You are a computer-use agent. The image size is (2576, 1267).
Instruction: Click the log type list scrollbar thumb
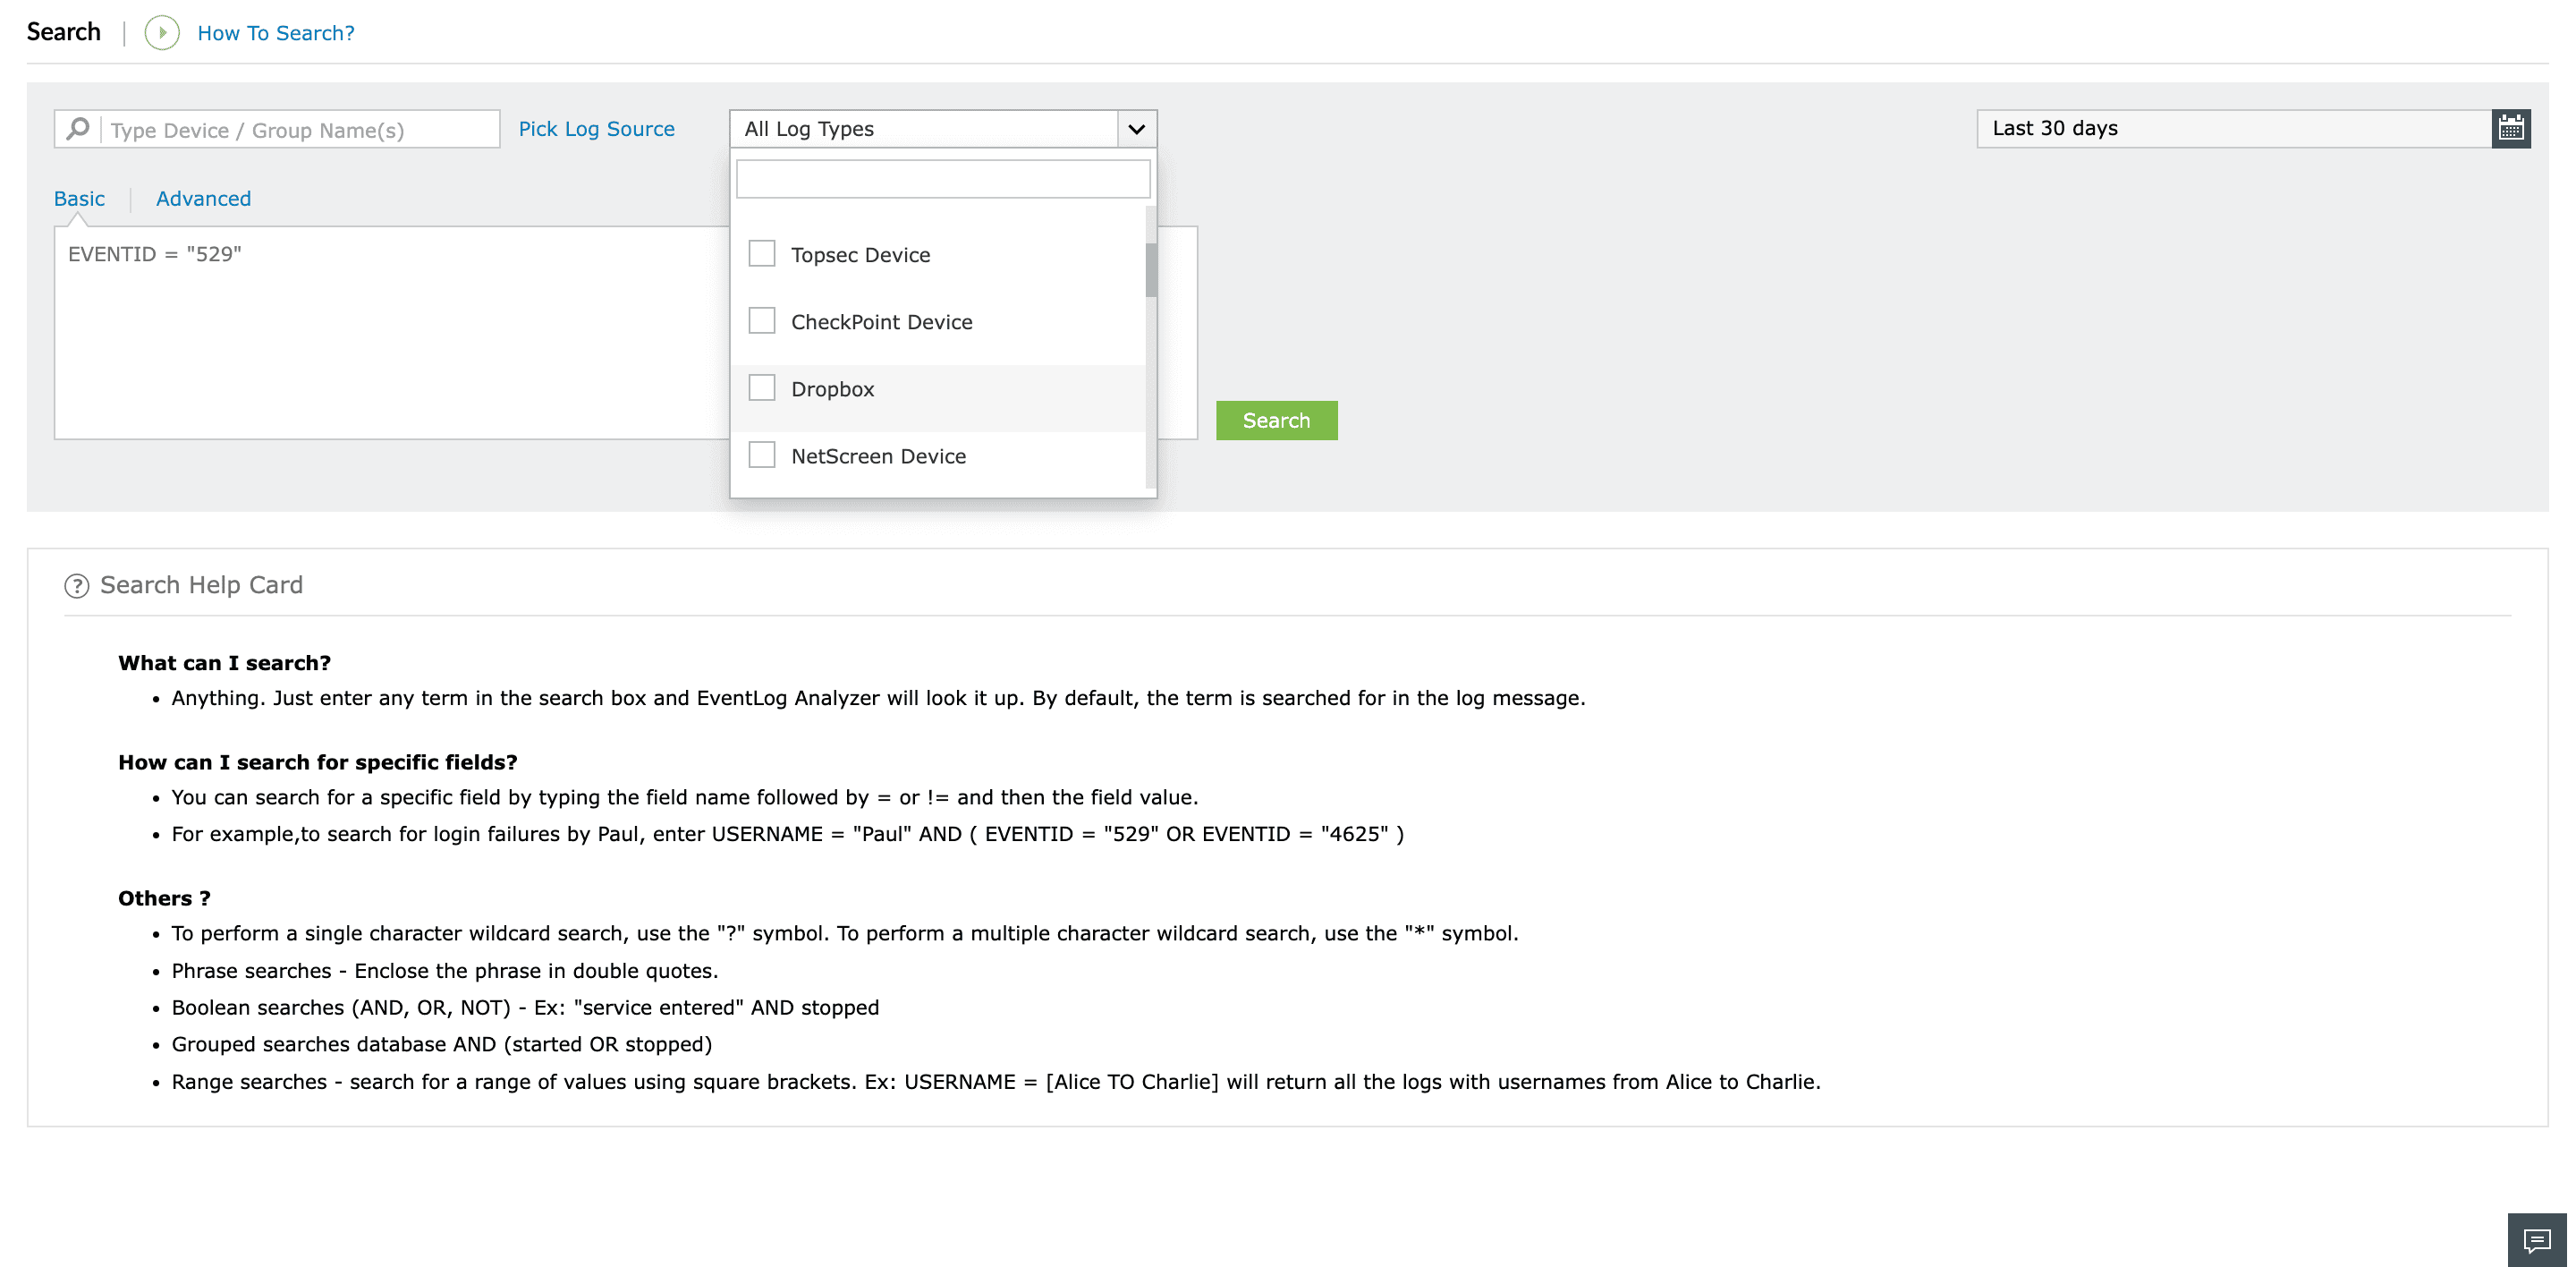(x=1151, y=269)
